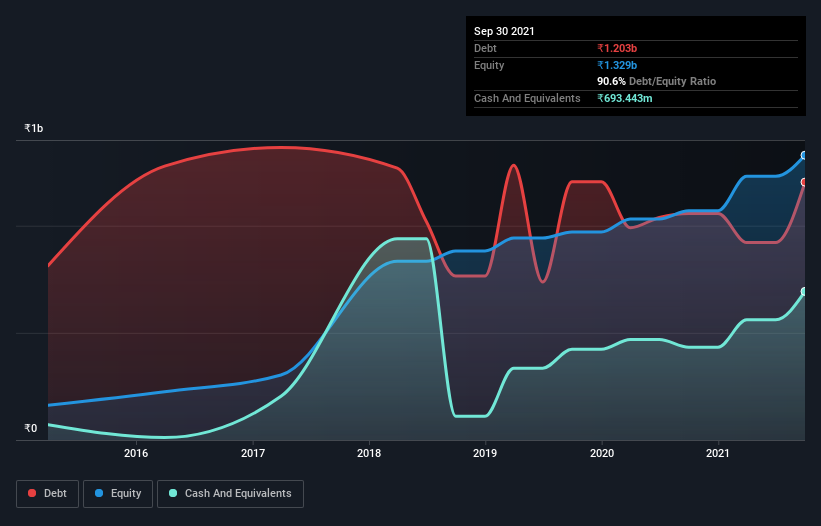Image resolution: width=821 pixels, height=526 pixels.
Task: Select the 2016 x-axis label
Action: pyautogui.click(x=136, y=453)
